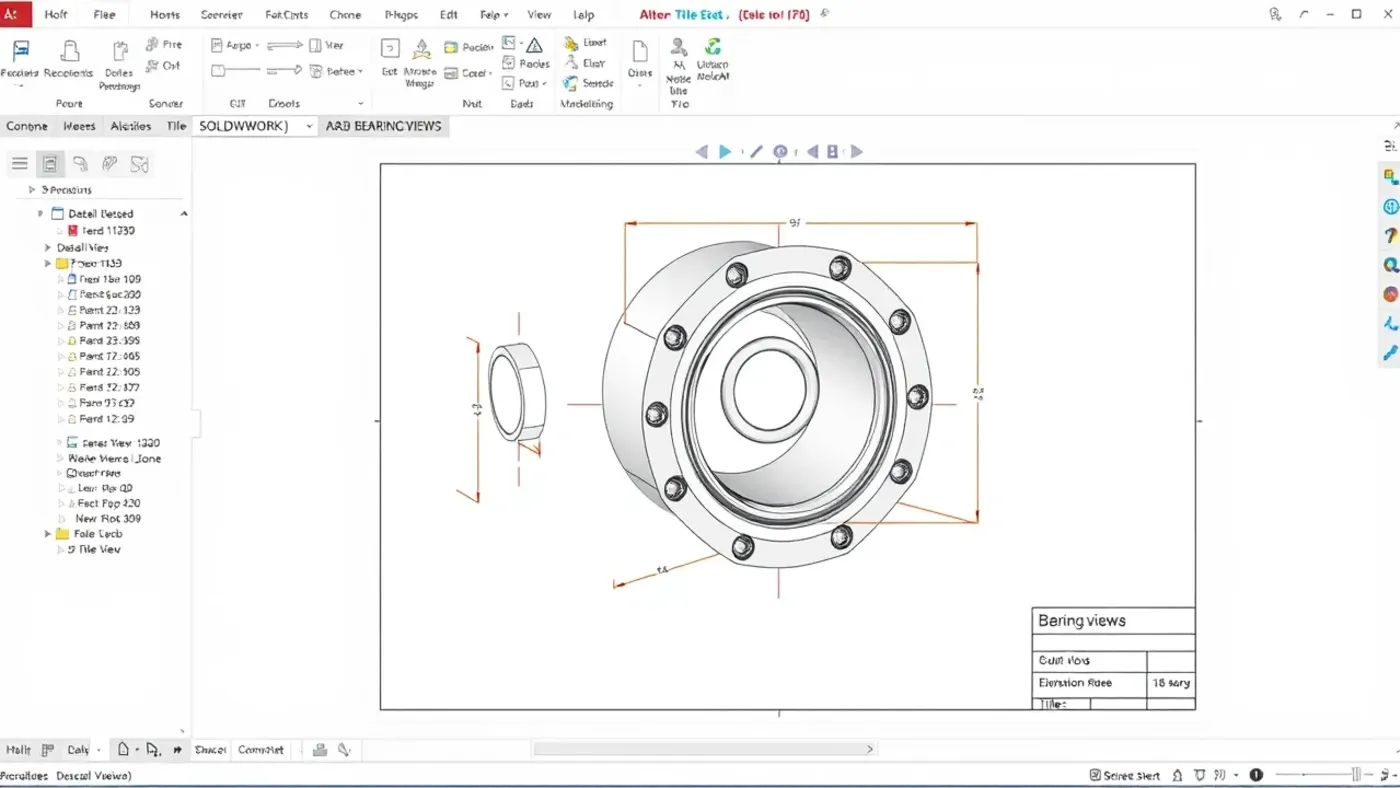Open the View menu
Viewport: 1400px width, 788px height.
pos(539,15)
